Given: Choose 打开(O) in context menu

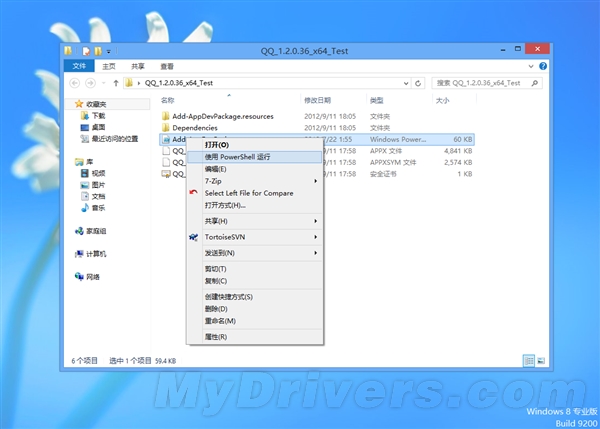Looking at the screenshot, I should (255, 145).
